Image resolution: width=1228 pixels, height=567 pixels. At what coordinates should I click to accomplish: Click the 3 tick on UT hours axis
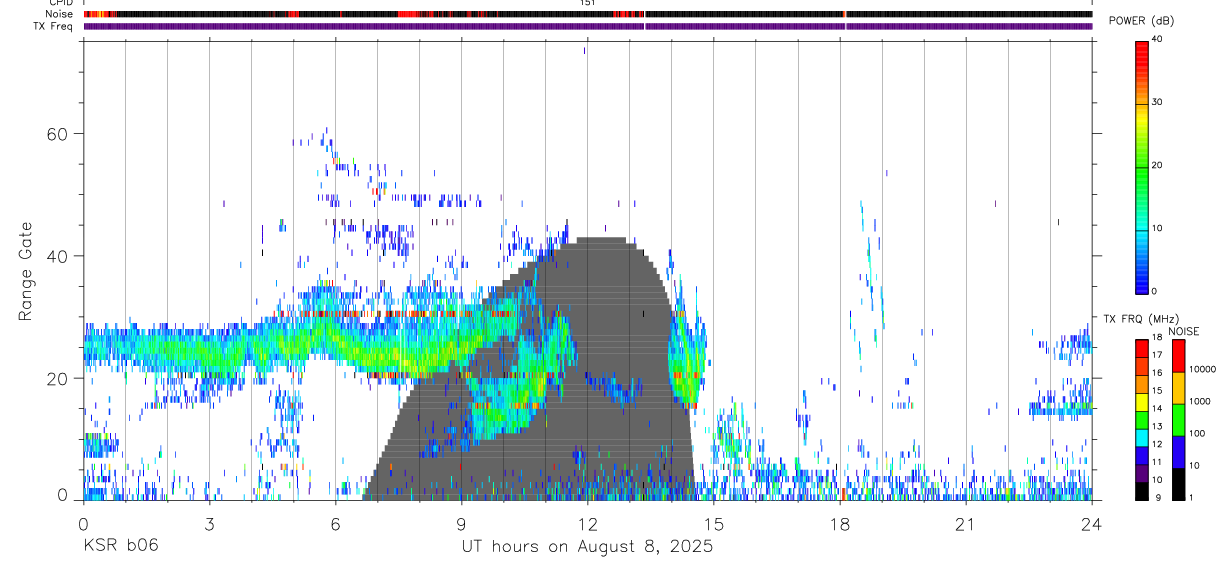point(209,524)
